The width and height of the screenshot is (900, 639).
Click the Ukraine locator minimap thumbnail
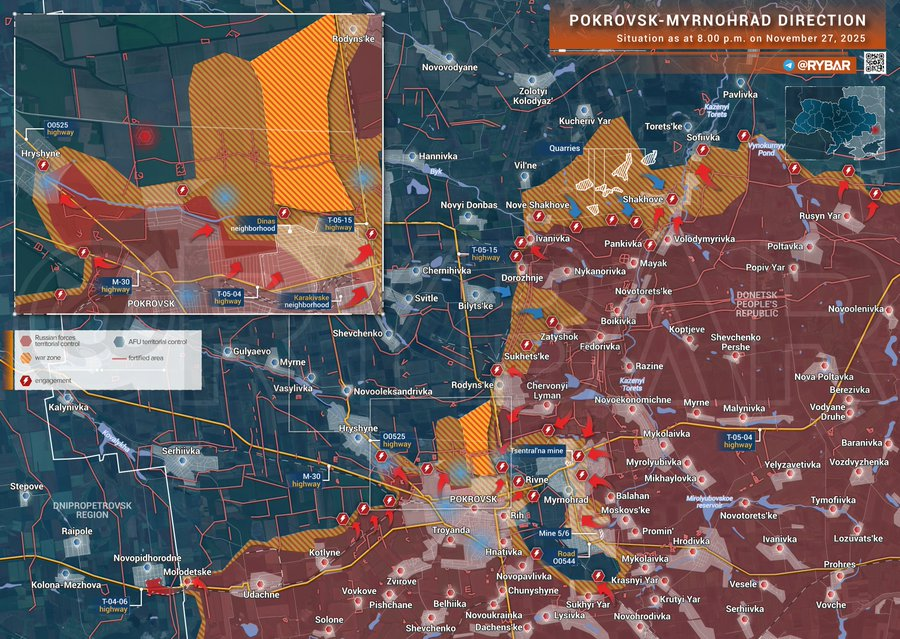[835, 123]
